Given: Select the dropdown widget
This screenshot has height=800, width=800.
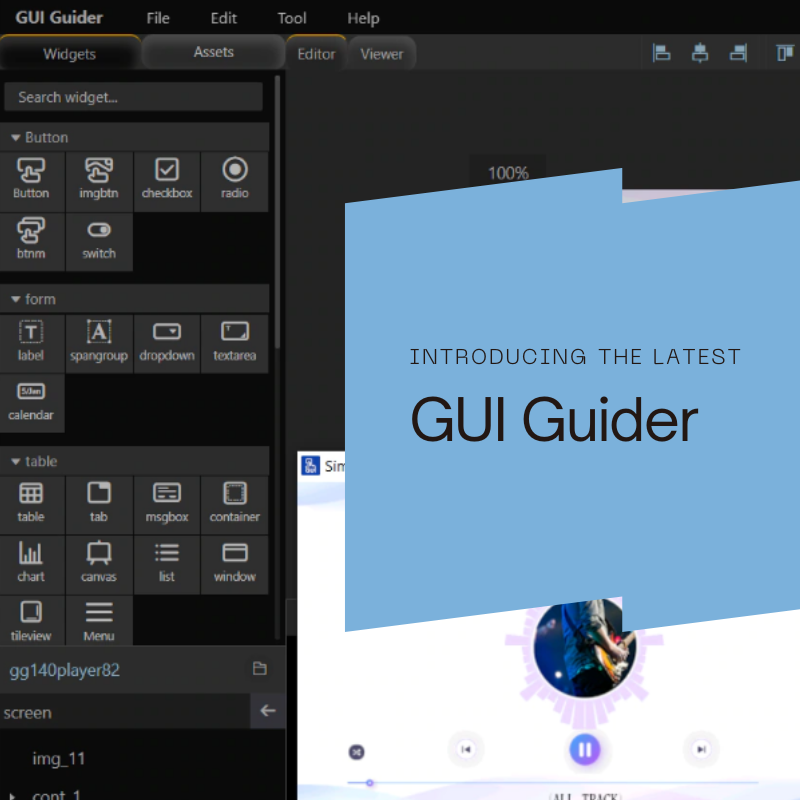Looking at the screenshot, I should coord(167,343).
